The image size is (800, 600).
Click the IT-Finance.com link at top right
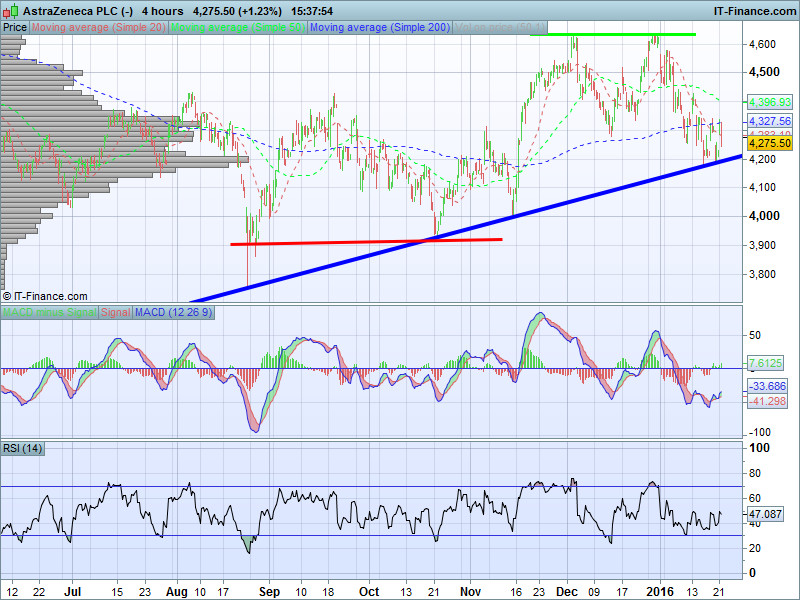point(753,11)
